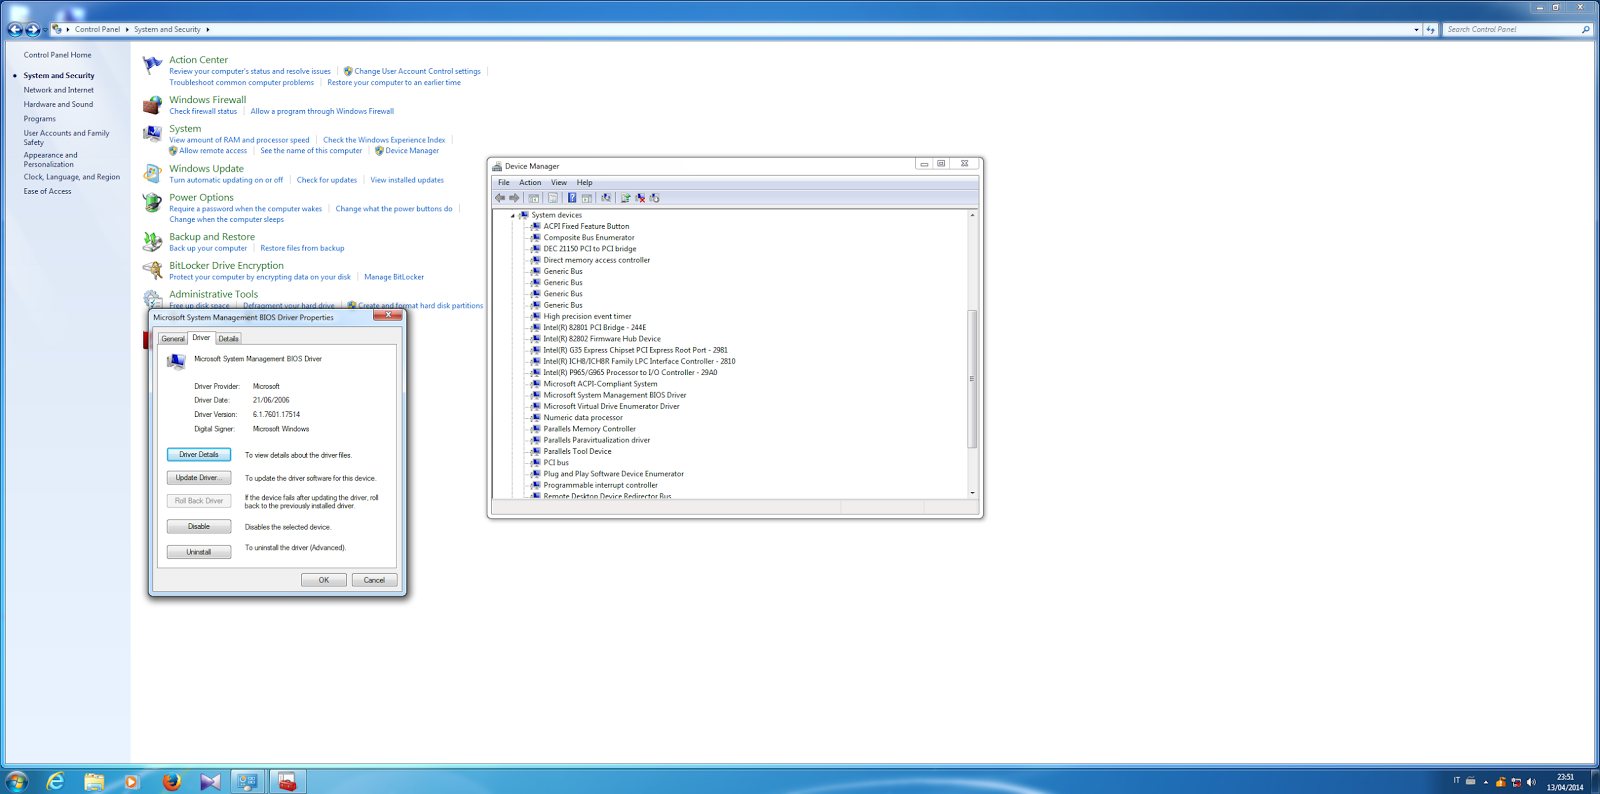Open Network and Internet in the sidebar
1600x794 pixels.
[x=59, y=90]
